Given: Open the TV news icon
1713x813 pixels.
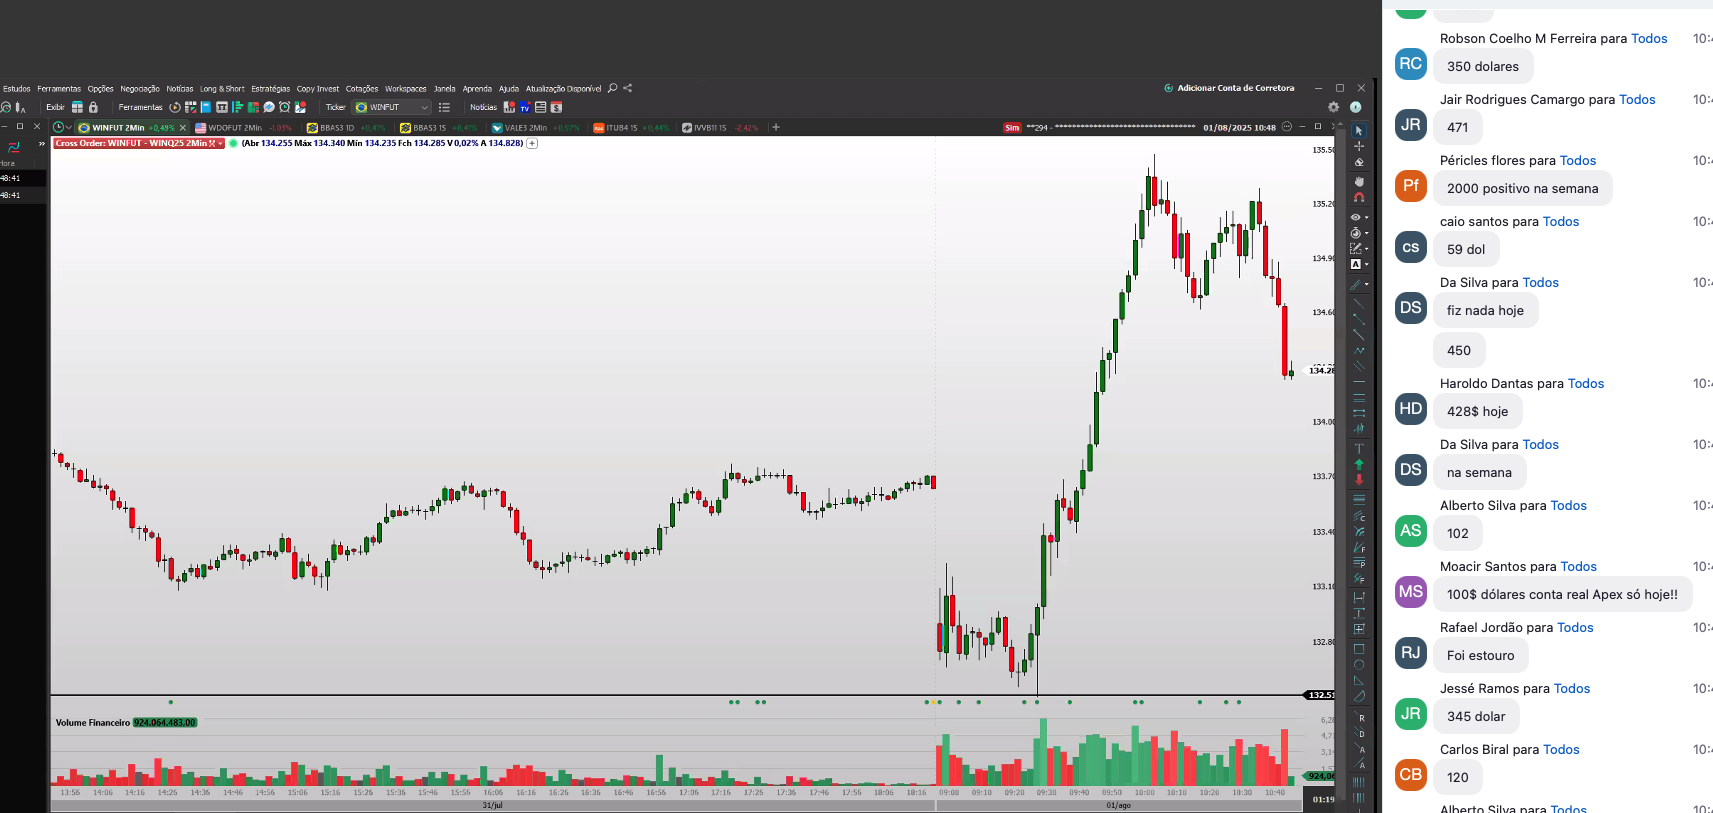Looking at the screenshot, I should click(x=525, y=107).
